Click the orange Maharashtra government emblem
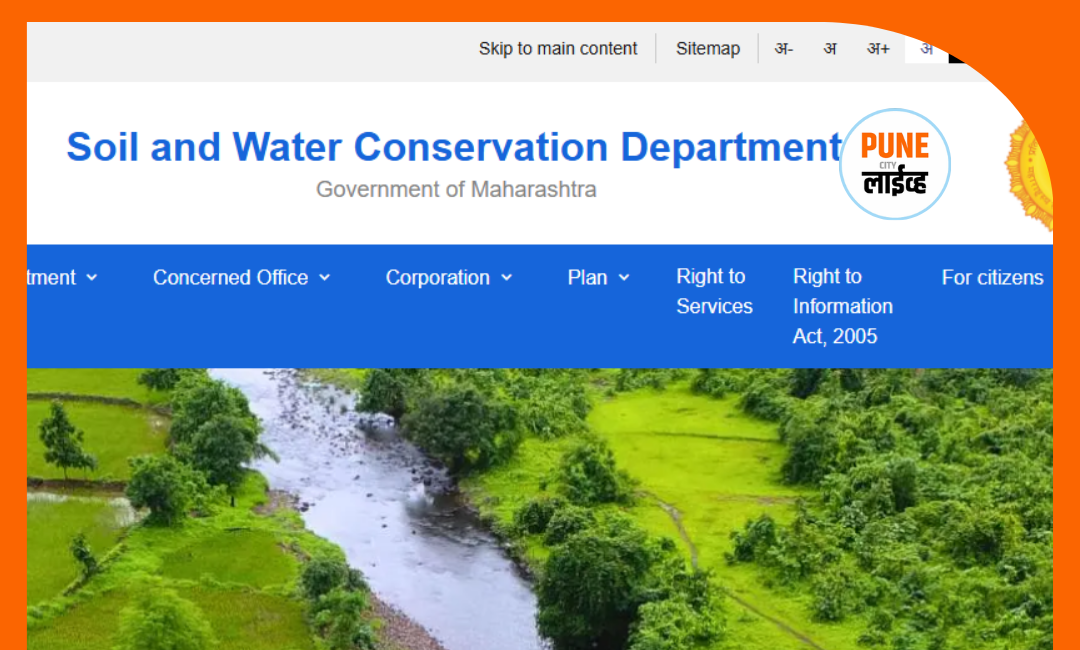Image resolution: width=1080 pixels, height=650 pixels. click(1030, 170)
